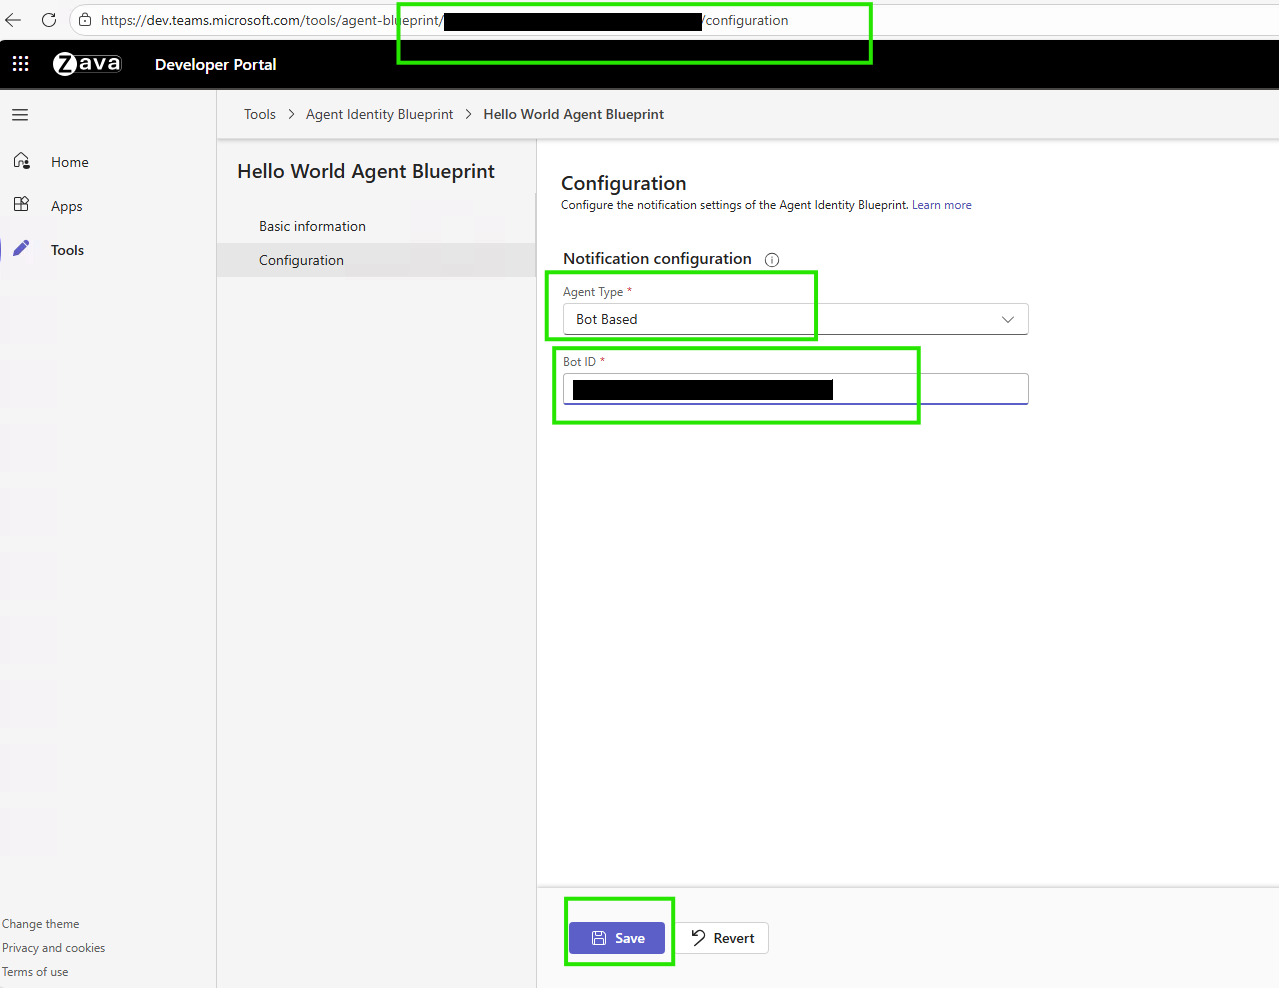Save the notification configuration

[618, 938]
